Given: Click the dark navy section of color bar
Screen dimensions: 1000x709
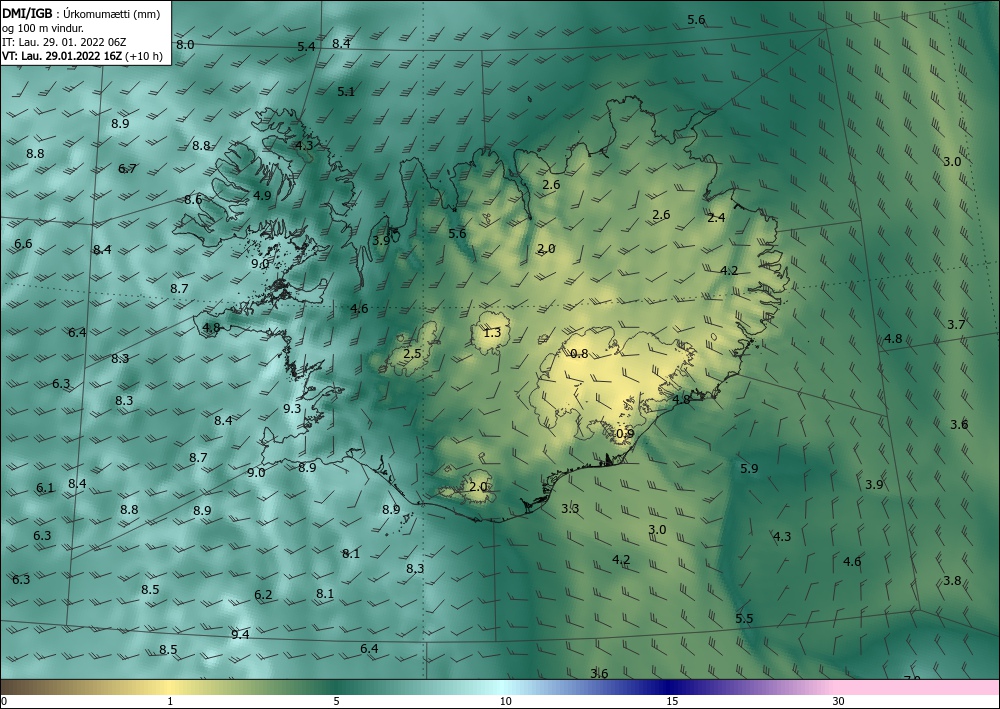Looking at the screenshot, I should 670,687.
